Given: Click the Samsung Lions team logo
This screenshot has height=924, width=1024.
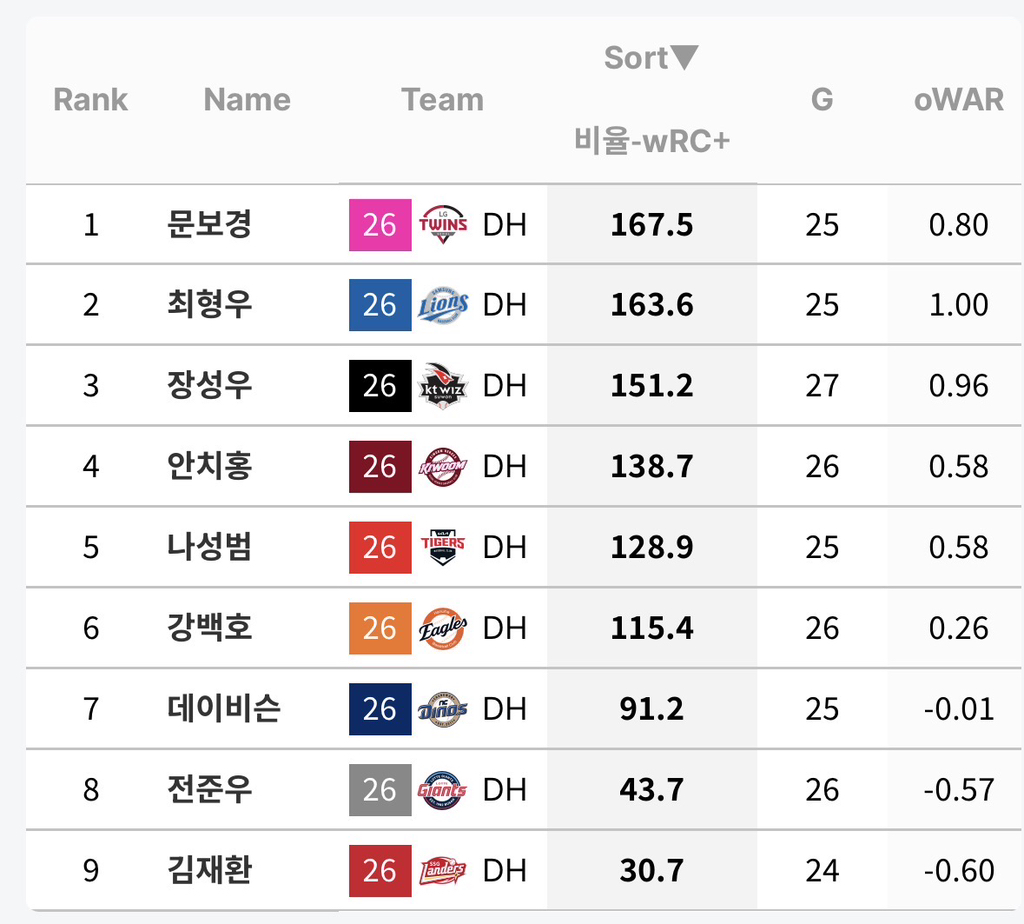Looking at the screenshot, I should pos(443,305).
